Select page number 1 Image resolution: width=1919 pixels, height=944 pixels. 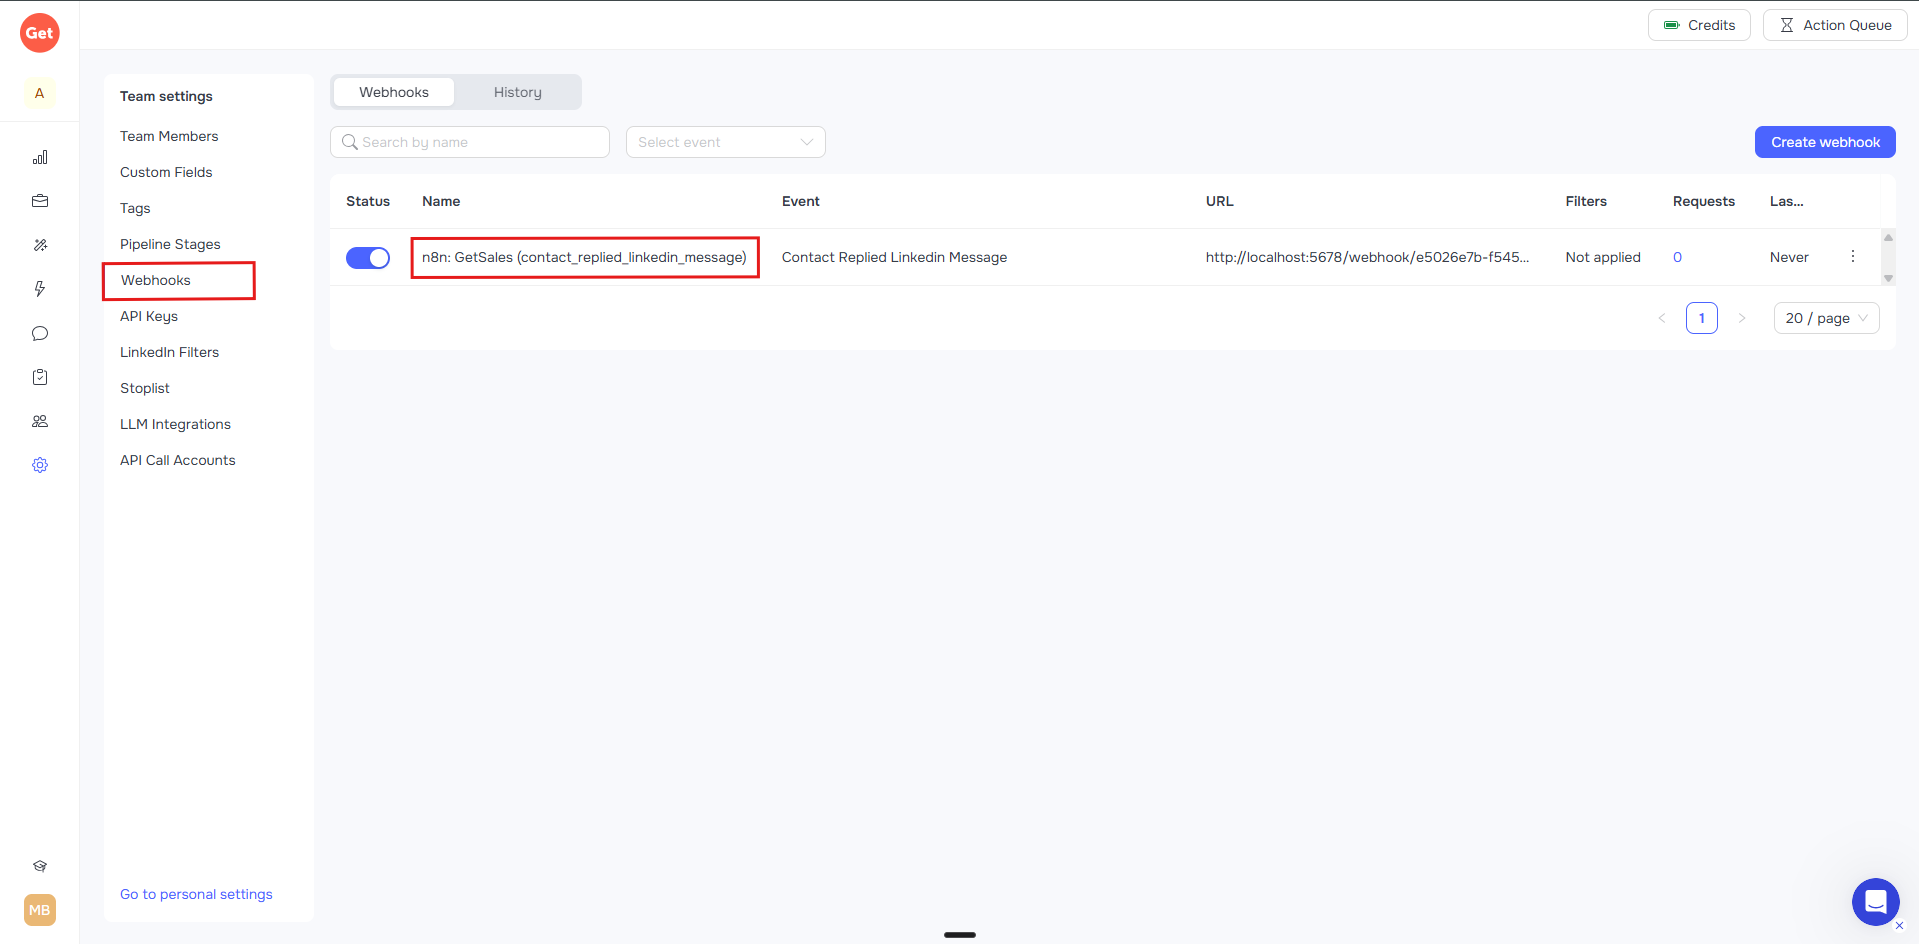(x=1702, y=318)
